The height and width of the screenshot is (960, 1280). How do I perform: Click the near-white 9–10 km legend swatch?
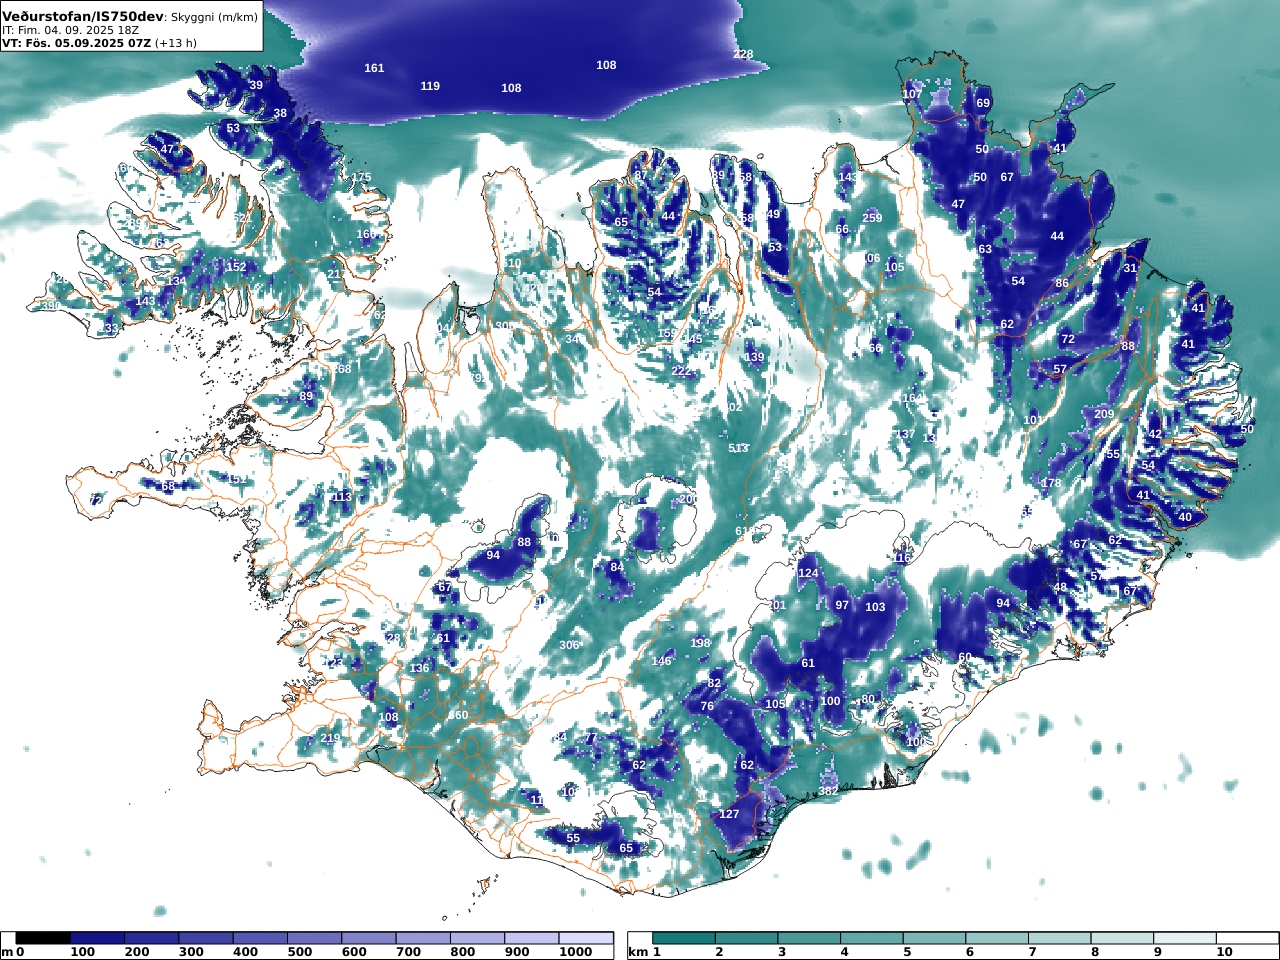click(1184, 938)
